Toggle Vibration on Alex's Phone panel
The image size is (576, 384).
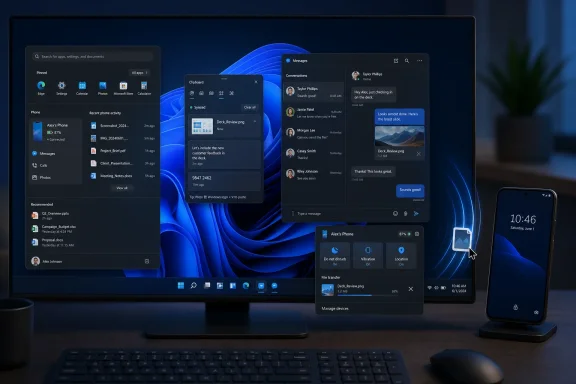(368, 255)
